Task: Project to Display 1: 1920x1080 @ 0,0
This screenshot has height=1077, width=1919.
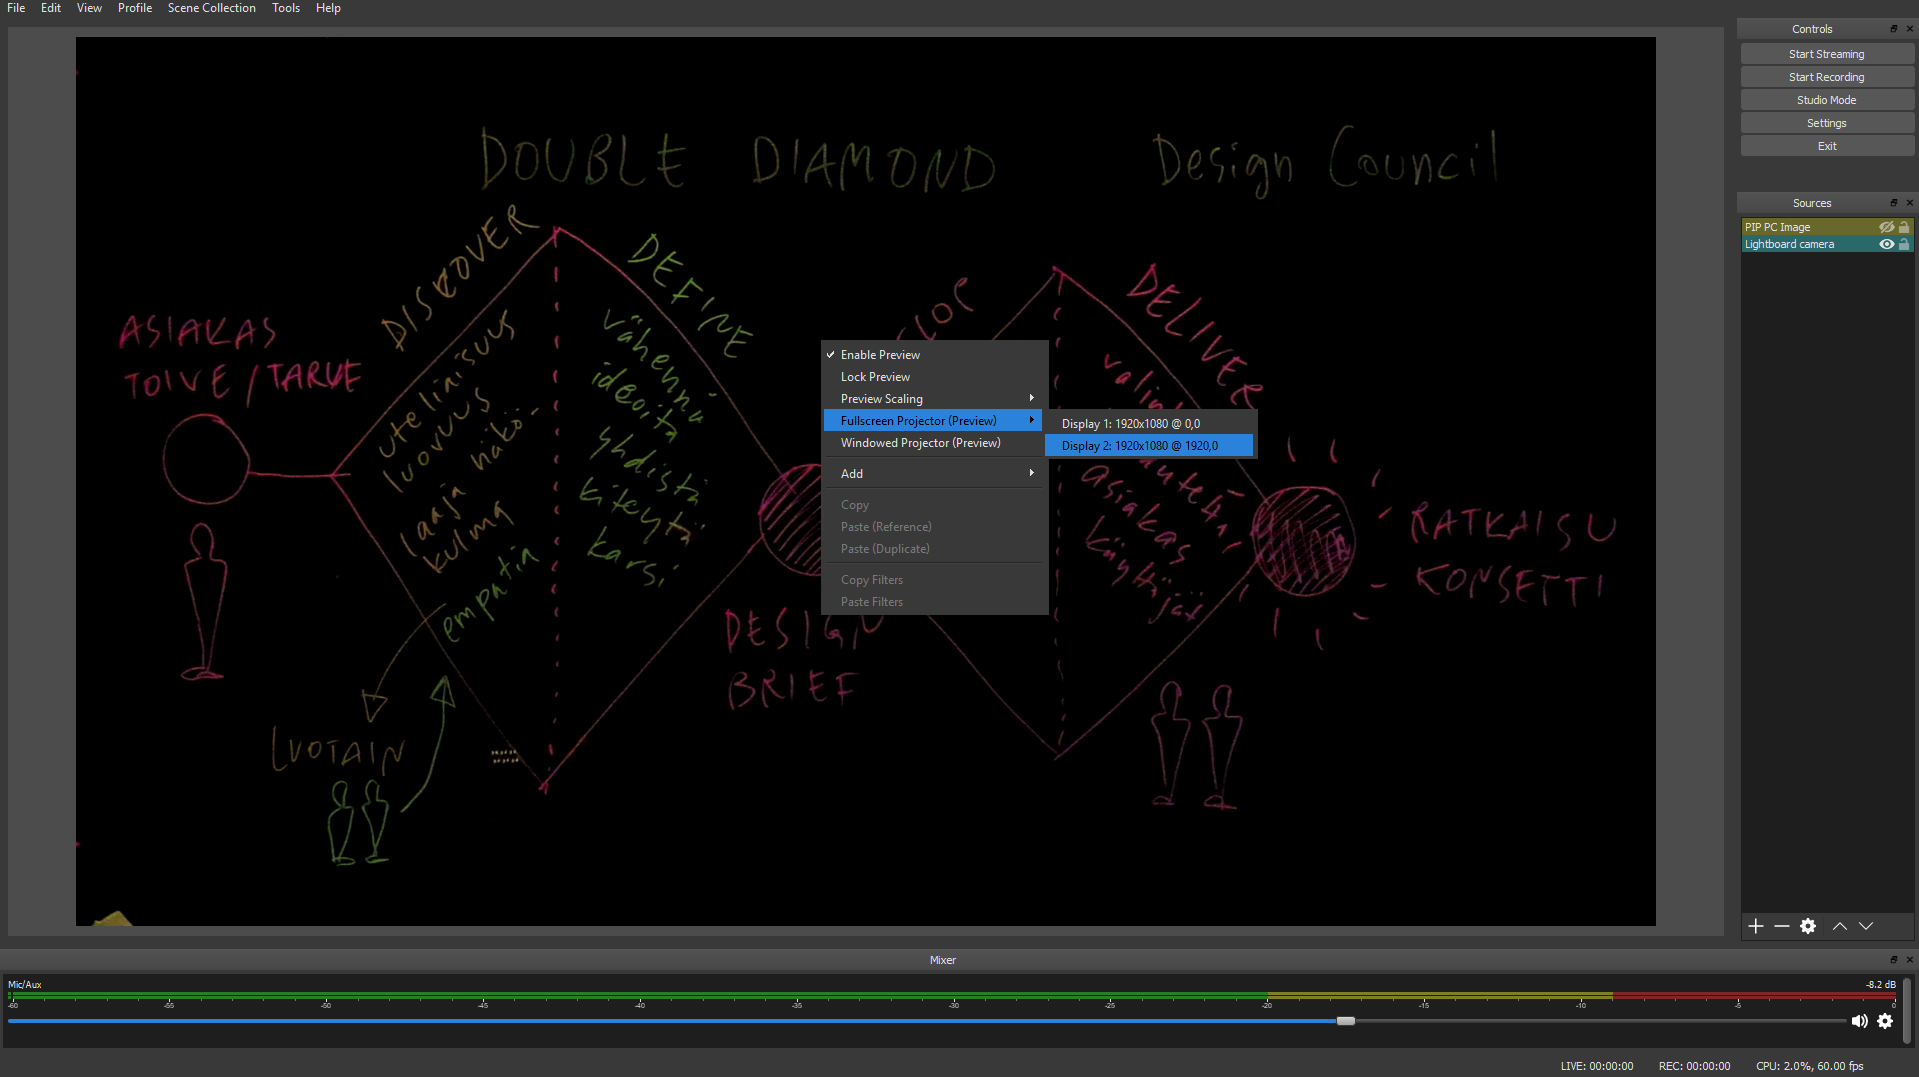Action: pyautogui.click(x=1150, y=424)
